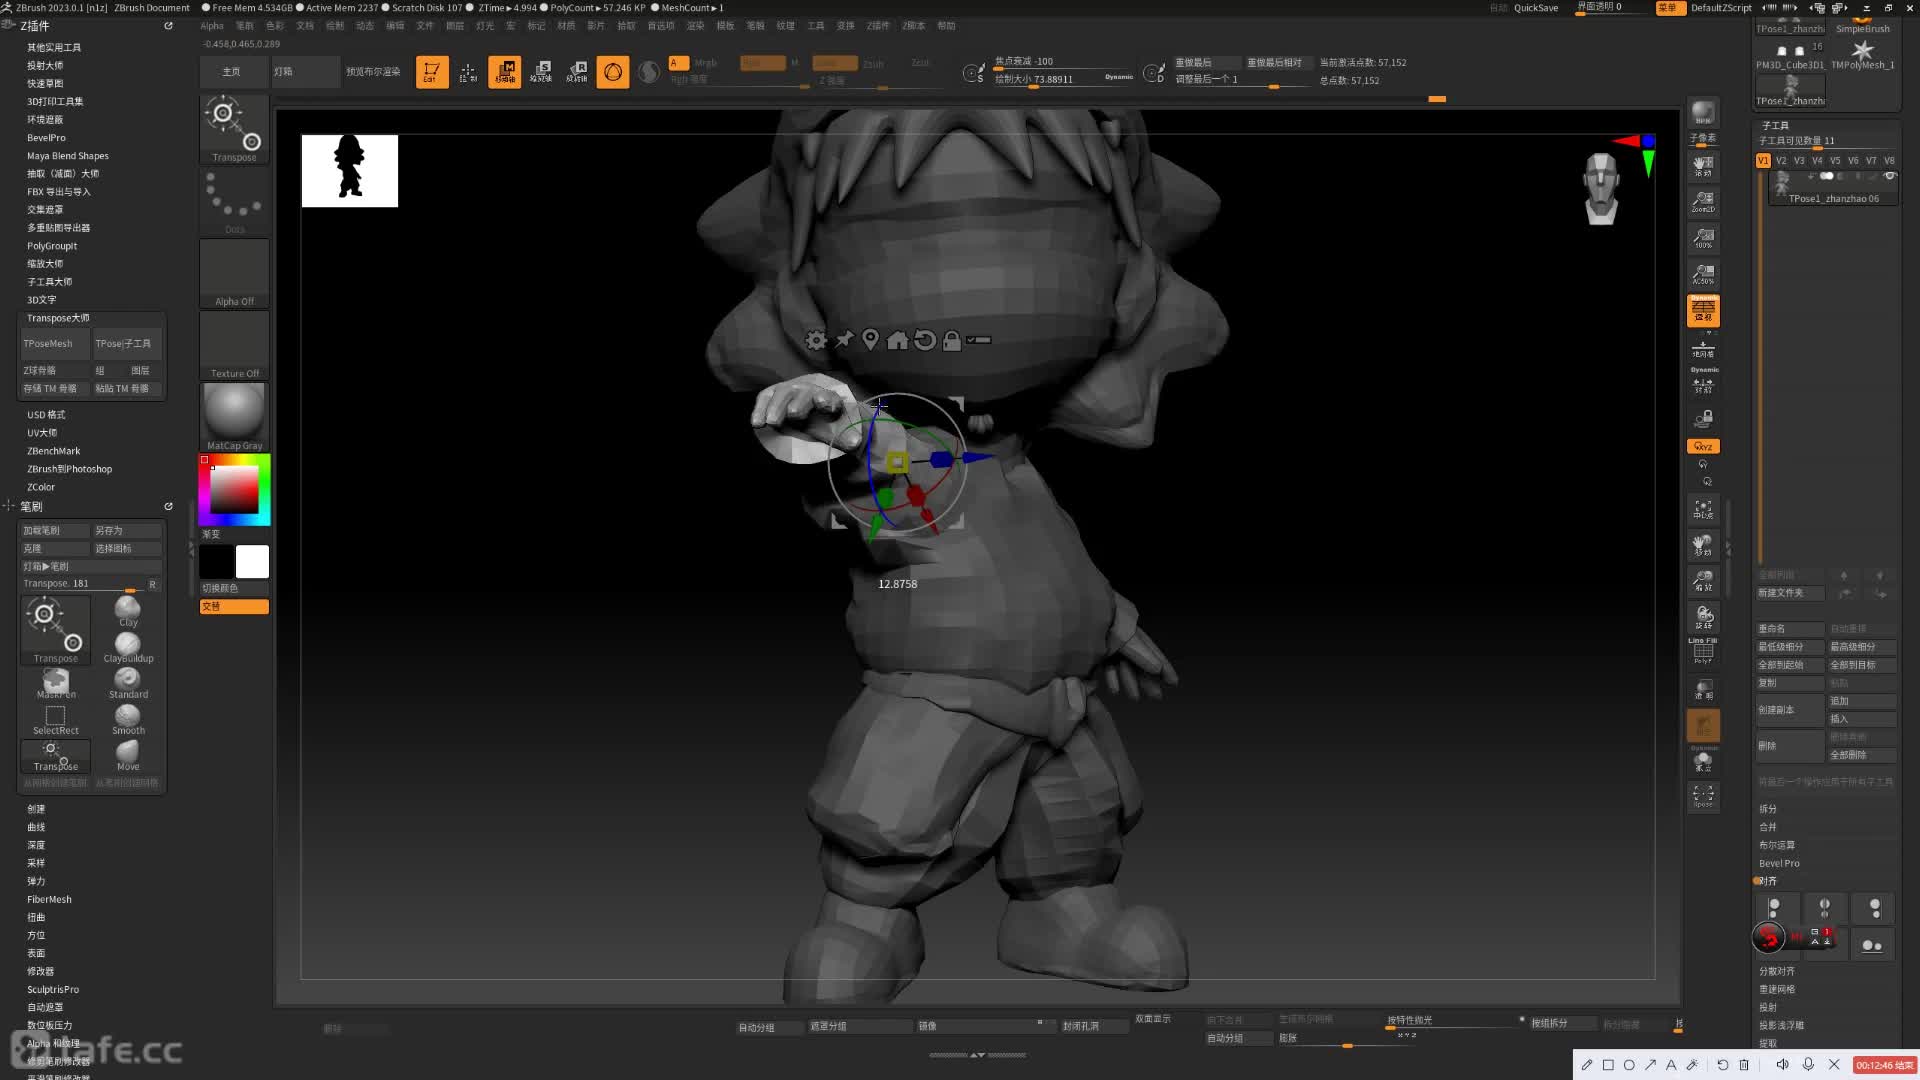Toggle eye visibility of TPose1_zhanzhao subtool
1920x1080 pixels.
[x=1889, y=176]
